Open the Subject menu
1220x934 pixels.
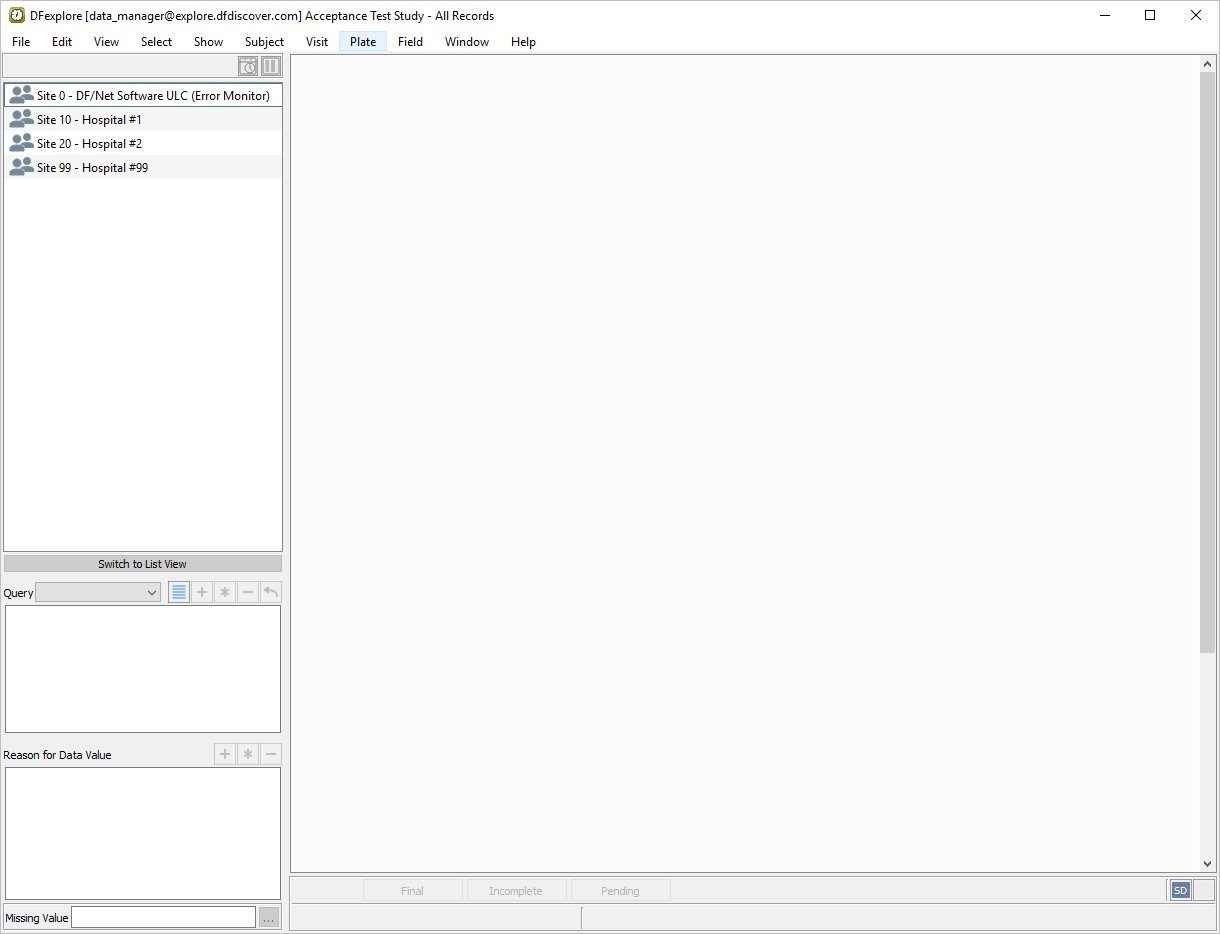[x=264, y=42]
